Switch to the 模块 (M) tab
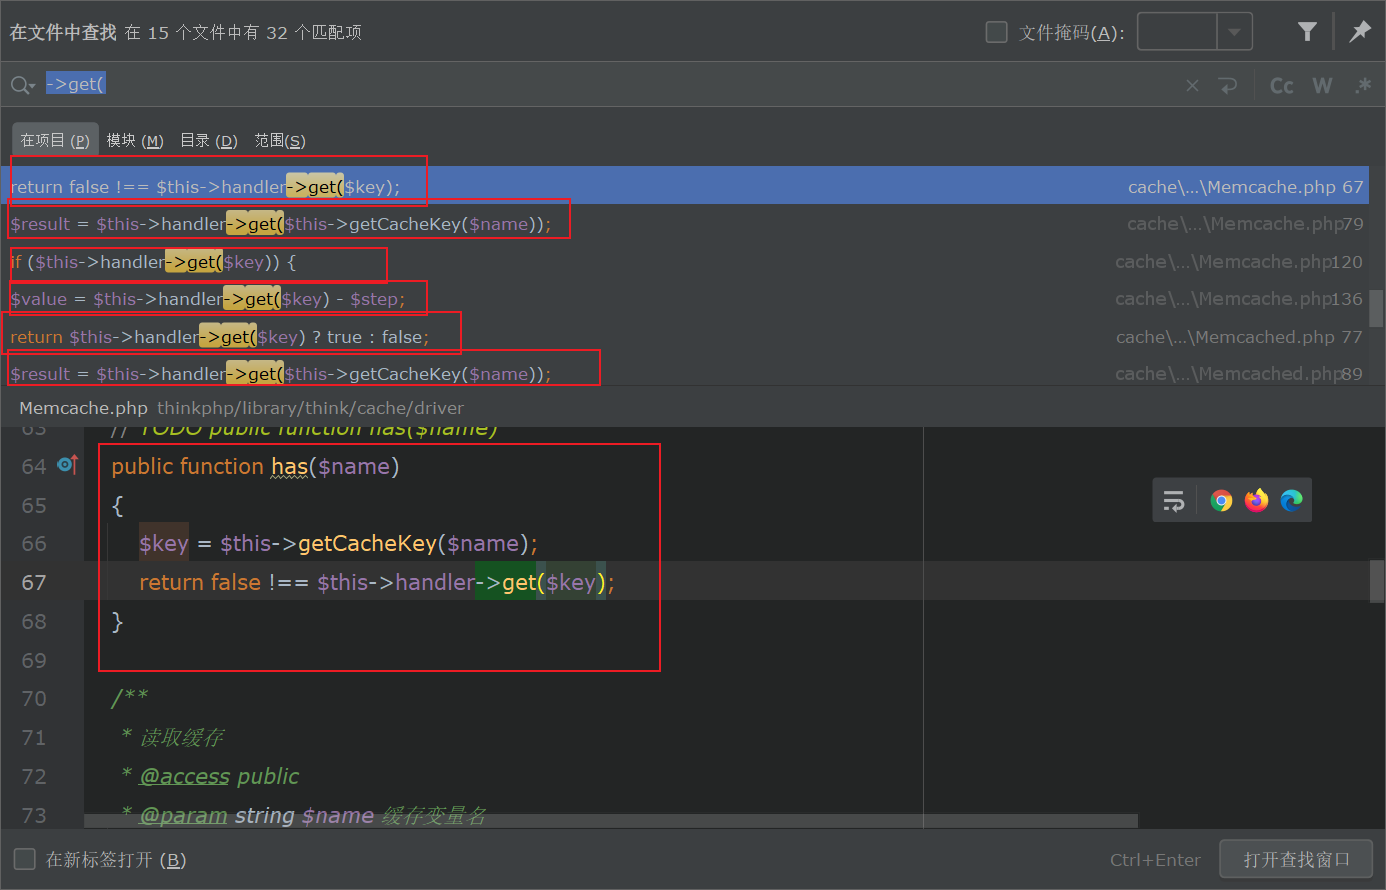Viewport: 1386px width, 890px height. pyautogui.click(x=134, y=141)
